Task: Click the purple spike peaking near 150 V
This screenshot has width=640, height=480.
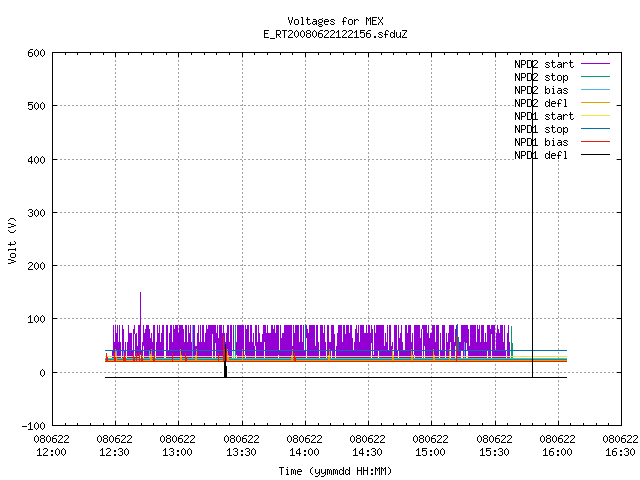Action: pyautogui.click(x=140, y=308)
